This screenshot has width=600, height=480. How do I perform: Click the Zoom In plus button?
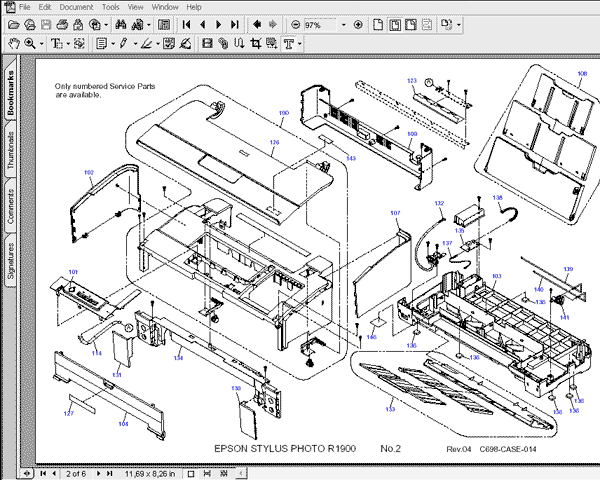coord(358,25)
